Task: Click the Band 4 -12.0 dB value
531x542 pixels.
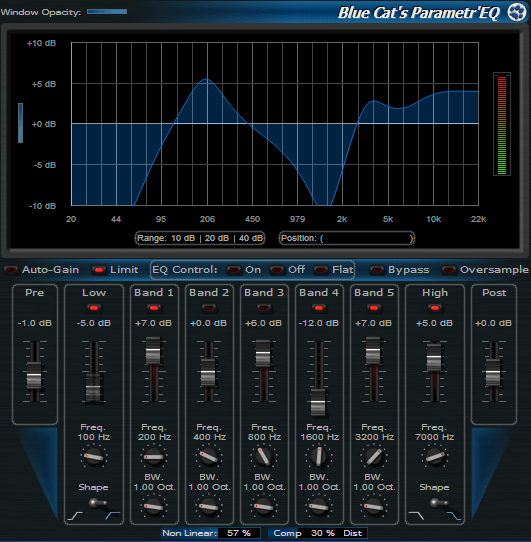Action: [318, 323]
